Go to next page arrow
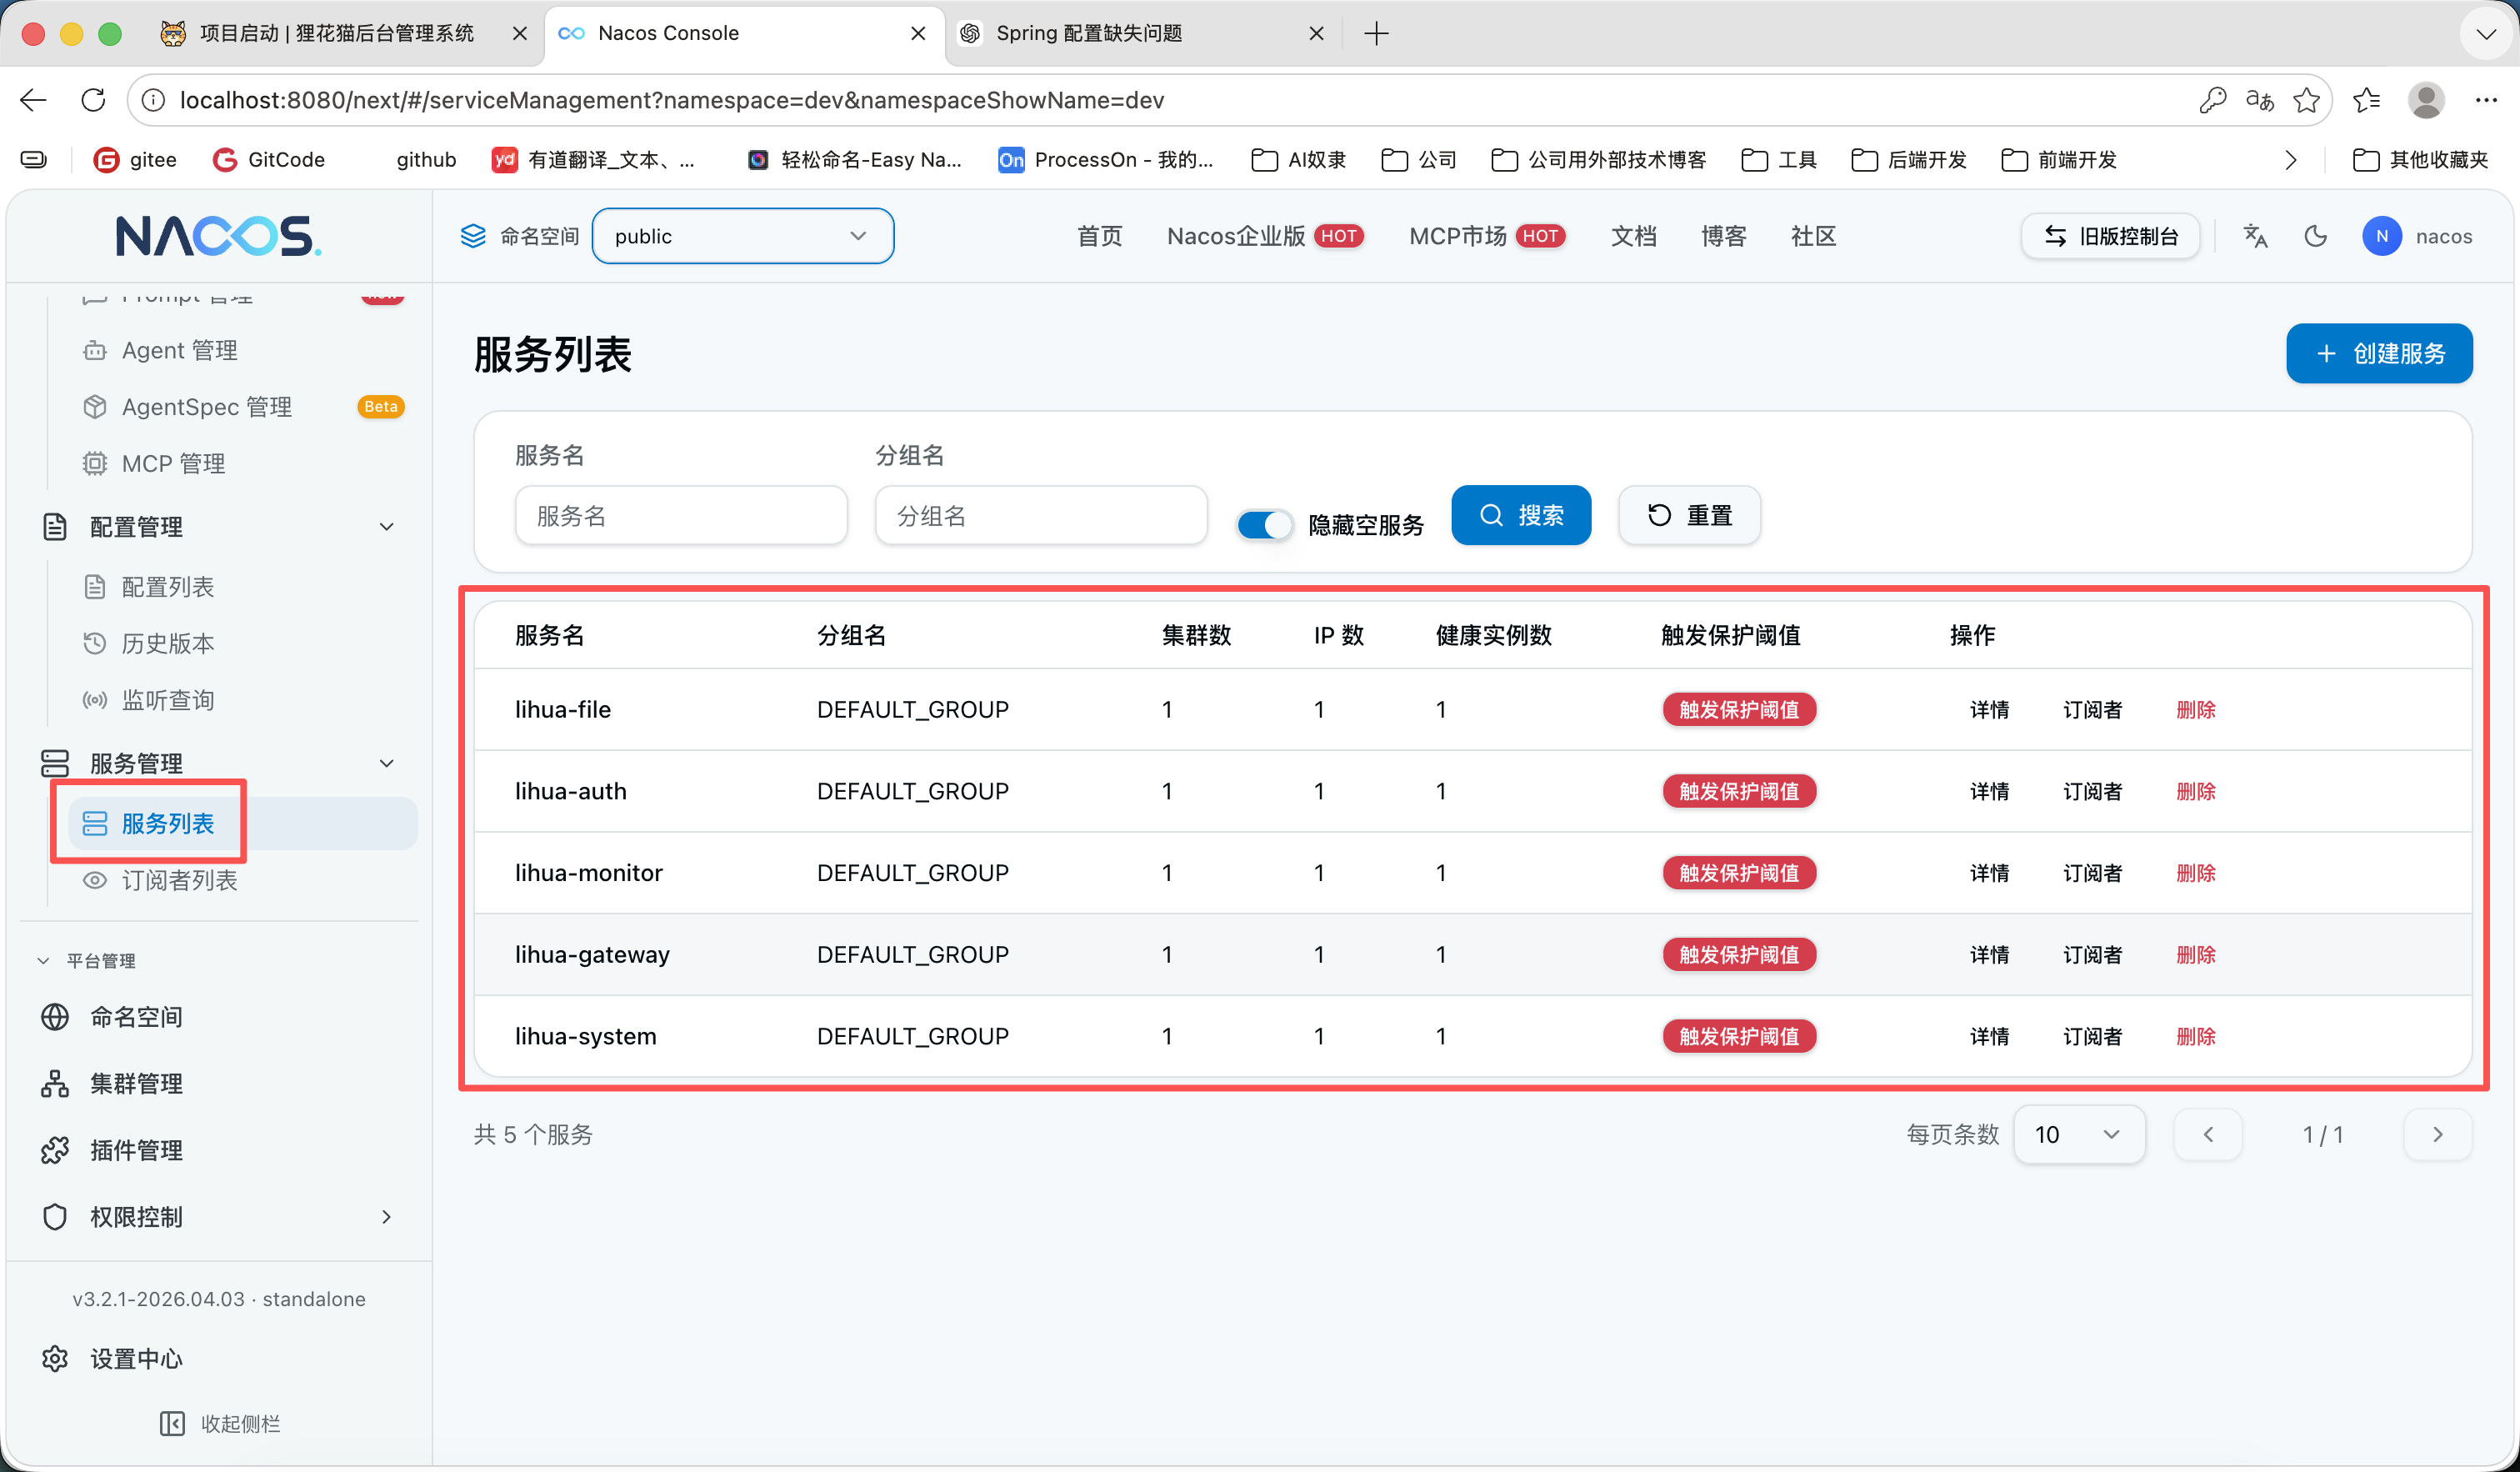Screen dimensions: 2520x1472 pos(2437,1134)
